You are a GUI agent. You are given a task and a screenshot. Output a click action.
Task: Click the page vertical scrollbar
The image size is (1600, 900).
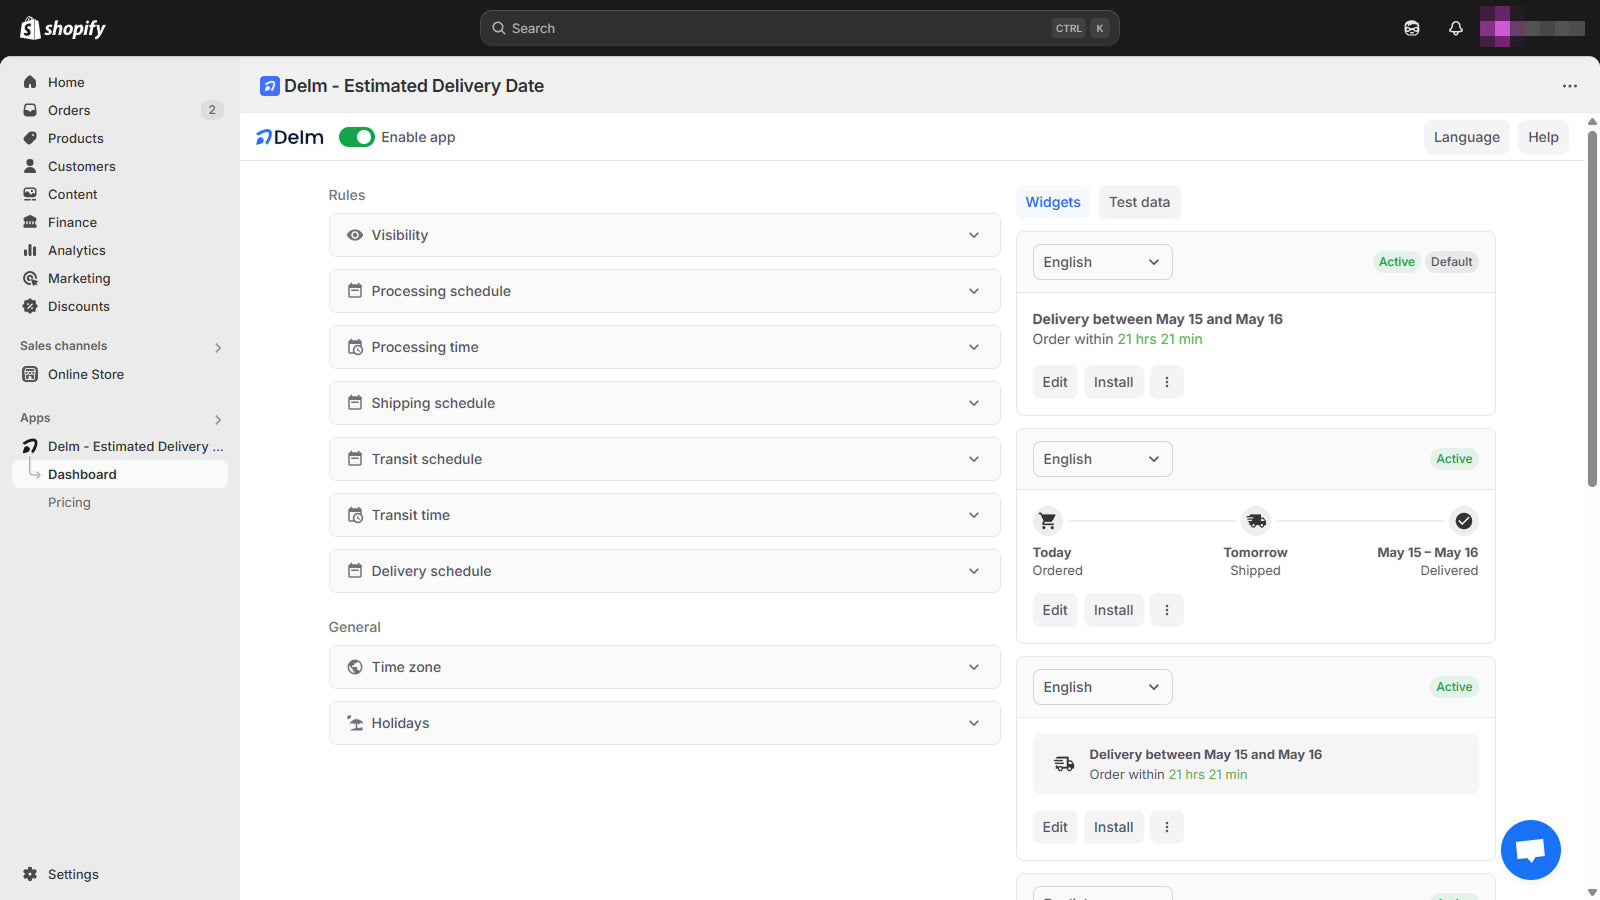pyautogui.click(x=1592, y=310)
